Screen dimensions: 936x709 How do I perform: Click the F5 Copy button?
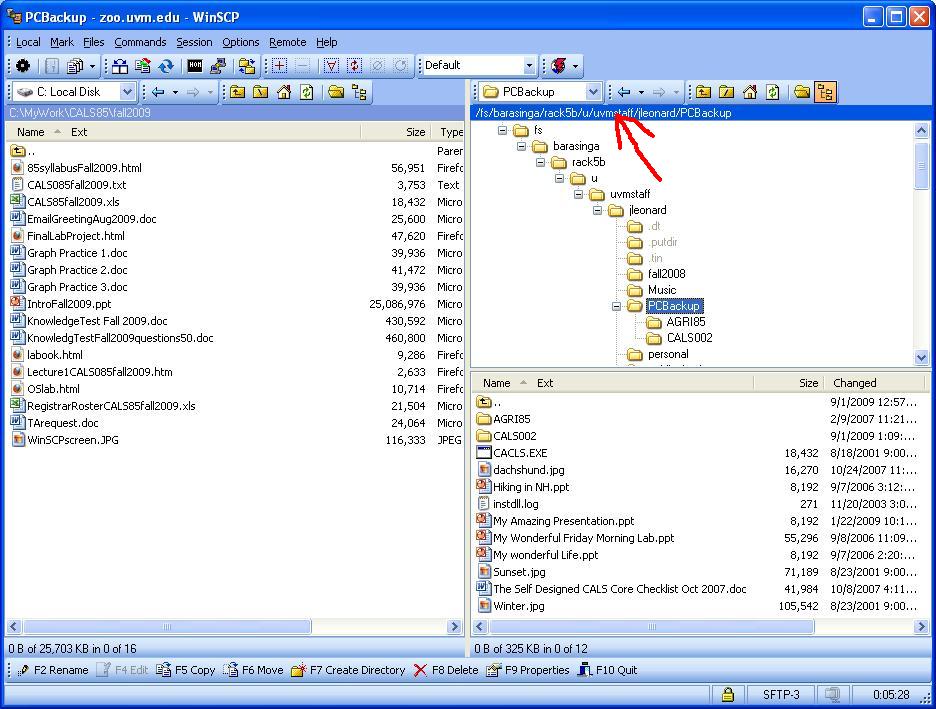[186, 670]
